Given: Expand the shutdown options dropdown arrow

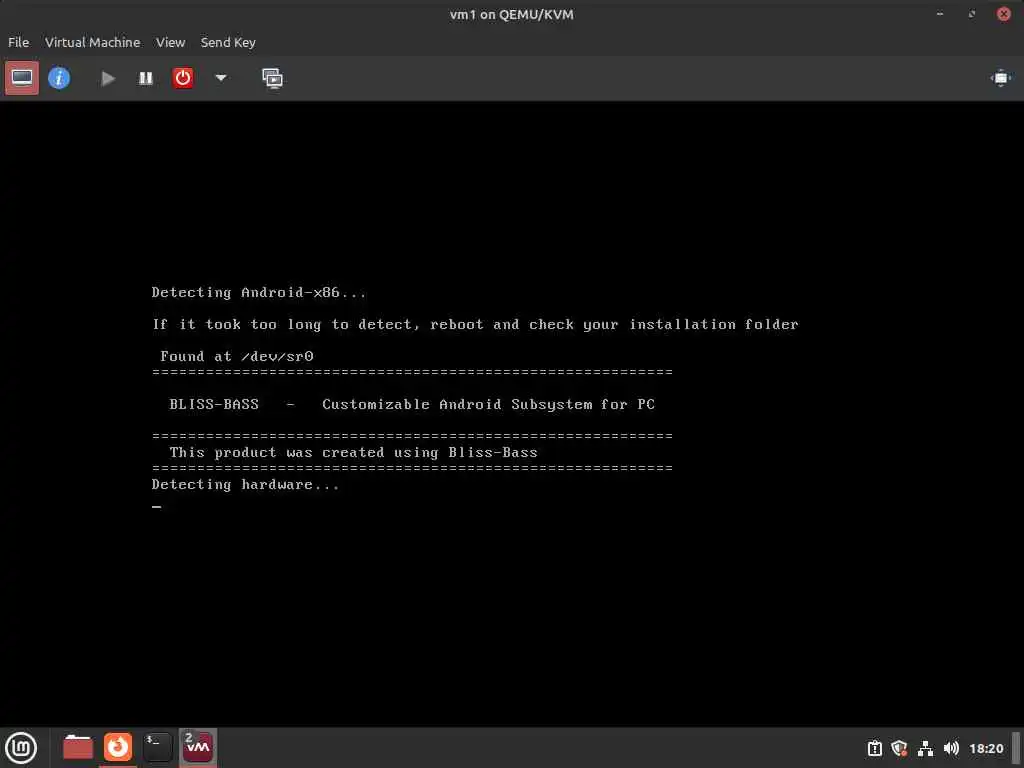Looking at the screenshot, I should click(x=221, y=78).
